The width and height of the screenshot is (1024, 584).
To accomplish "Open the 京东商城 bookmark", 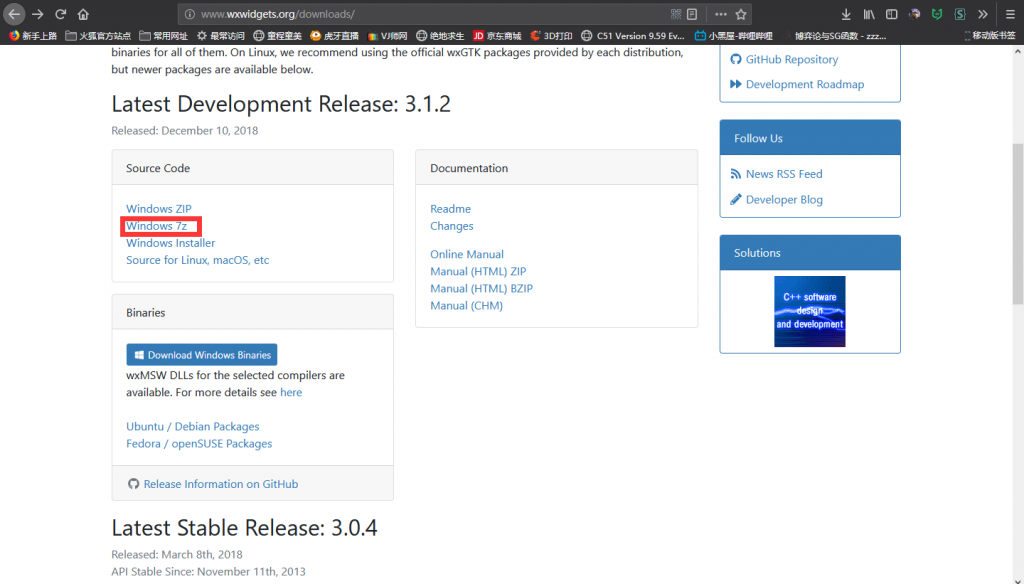I will point(497,36).
